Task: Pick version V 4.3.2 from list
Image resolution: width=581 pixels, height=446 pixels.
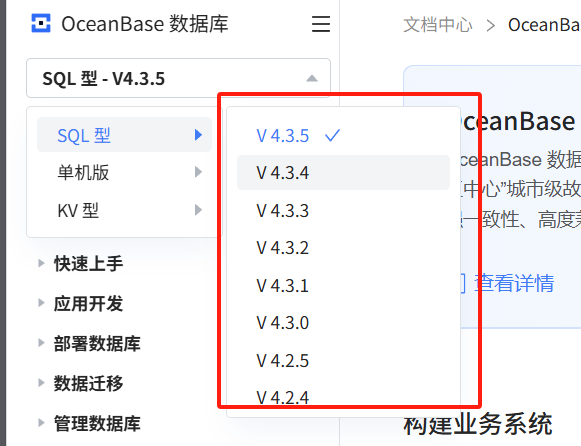Action: [343, 247]
